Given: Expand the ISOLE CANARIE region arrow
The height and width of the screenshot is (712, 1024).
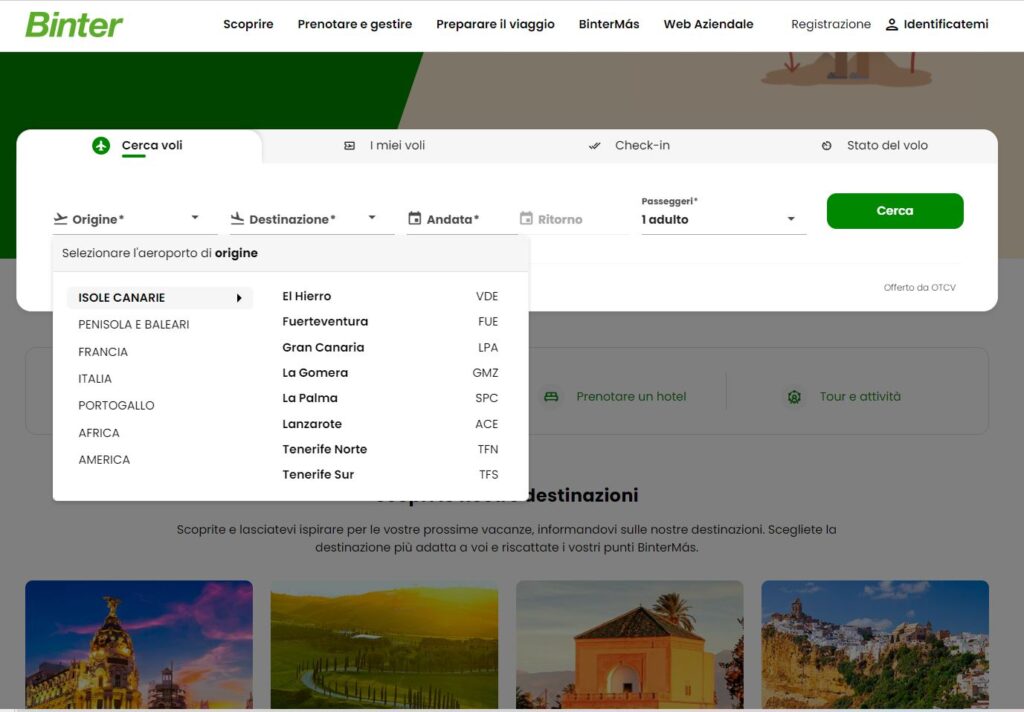Looking at the screenshot, I should point(239,298).
